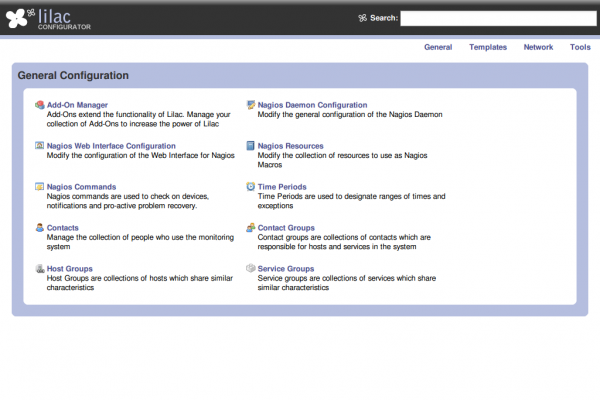Open the General menu
Screen dimensions: 600x400
(x=438, y=47)
